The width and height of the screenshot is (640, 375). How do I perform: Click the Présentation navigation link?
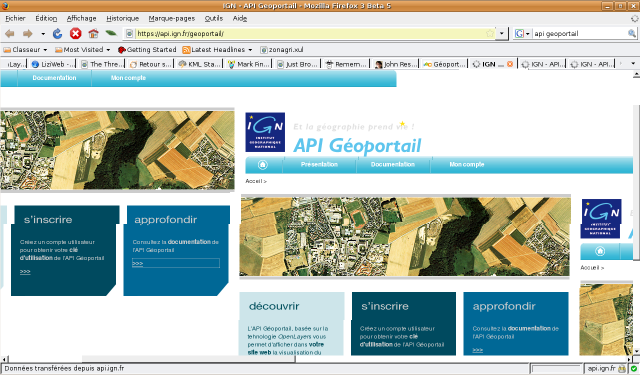[x=319, y=164]
